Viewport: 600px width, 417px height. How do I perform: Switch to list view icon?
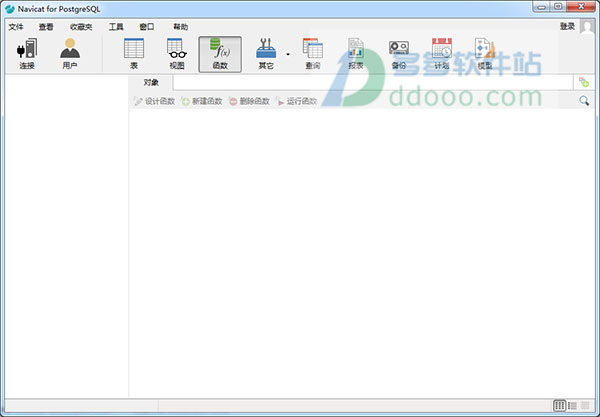[x=572, y=405]
